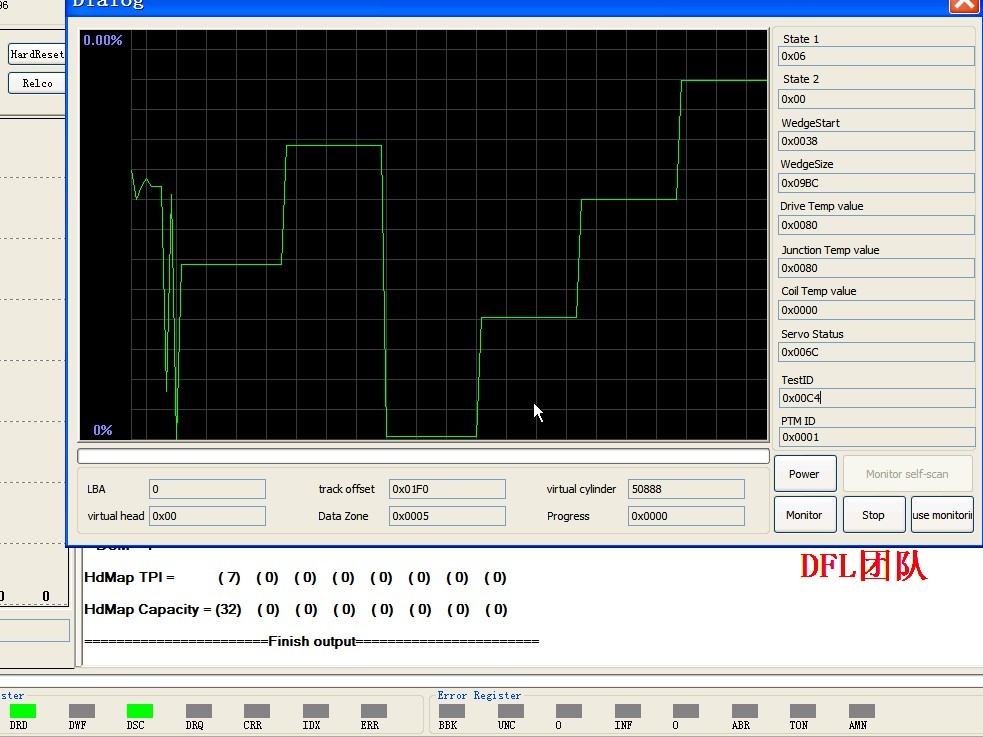Click the Monitor button
The height and width of the screenshot is (737, 983).
coord(805,515)
